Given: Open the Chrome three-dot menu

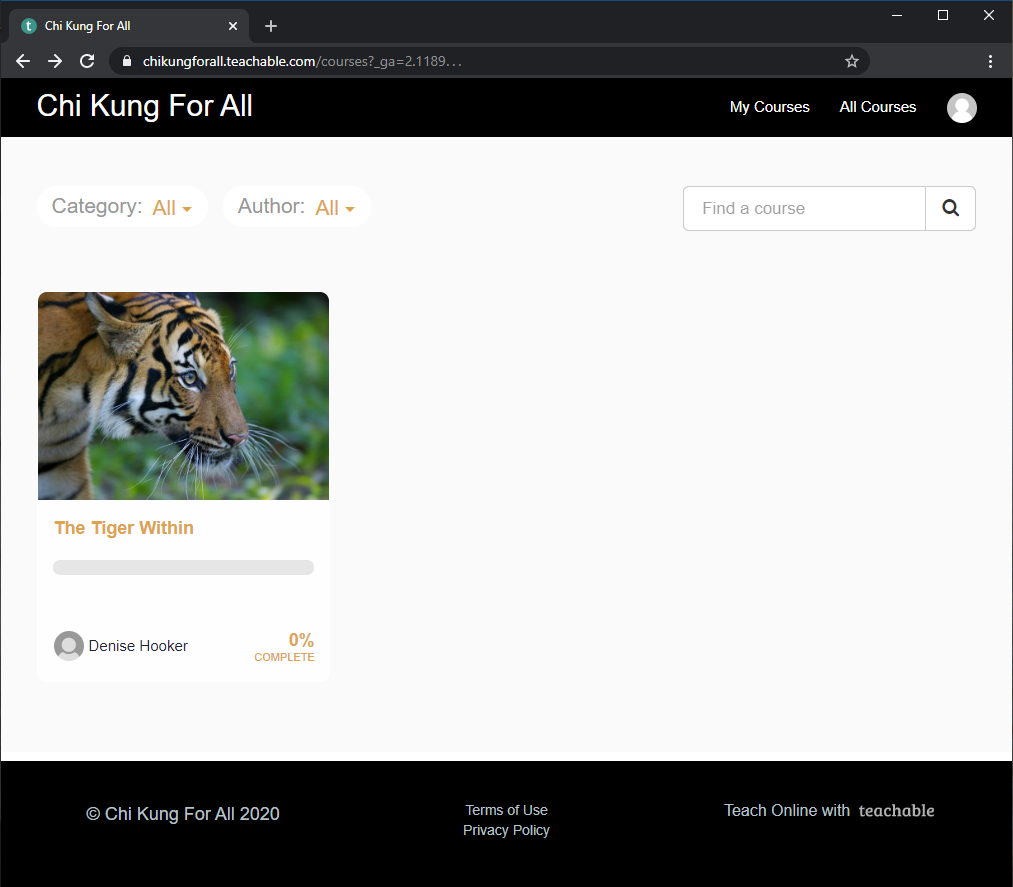Looking at the screenshot, I should coord(990,61).
